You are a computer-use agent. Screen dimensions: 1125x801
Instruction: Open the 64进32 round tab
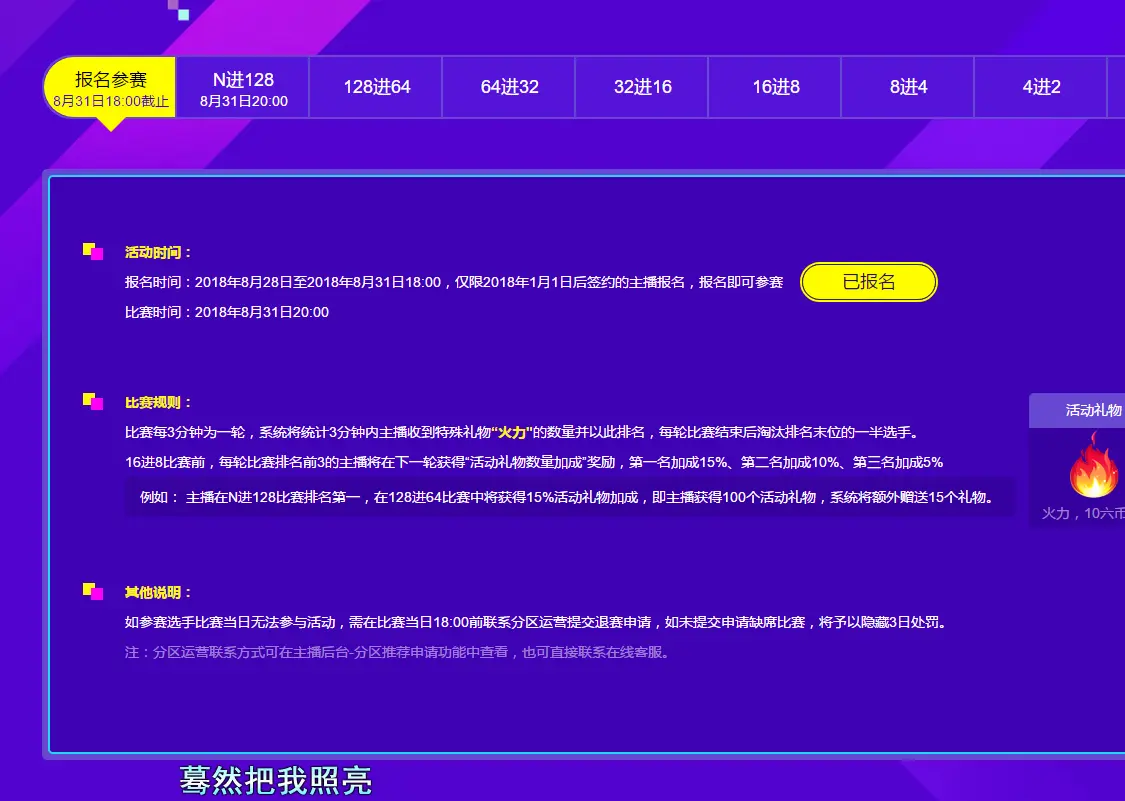[x=509, y=88]
